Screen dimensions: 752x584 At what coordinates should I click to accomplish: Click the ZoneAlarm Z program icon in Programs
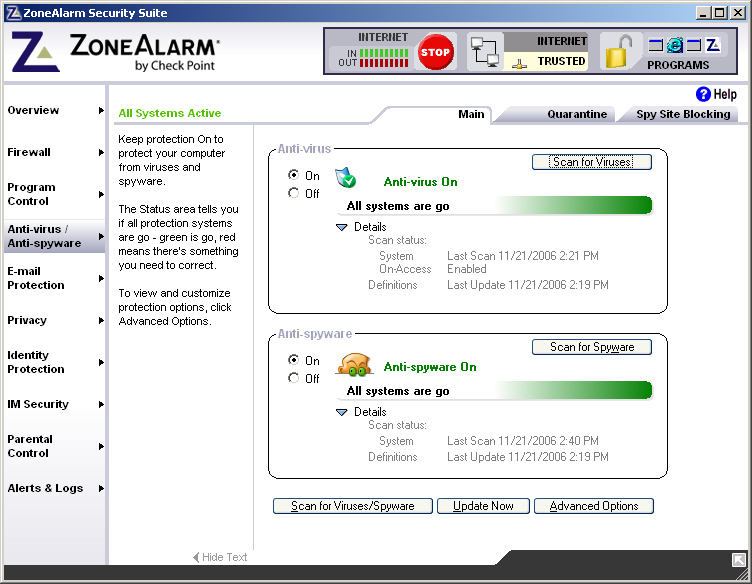coord(713,45)
